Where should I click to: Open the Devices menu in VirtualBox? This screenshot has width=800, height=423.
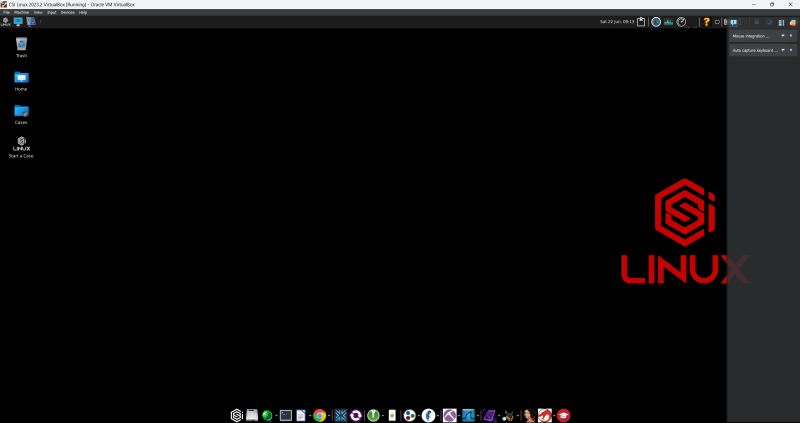pyautogui.click(x=67, y=12)
